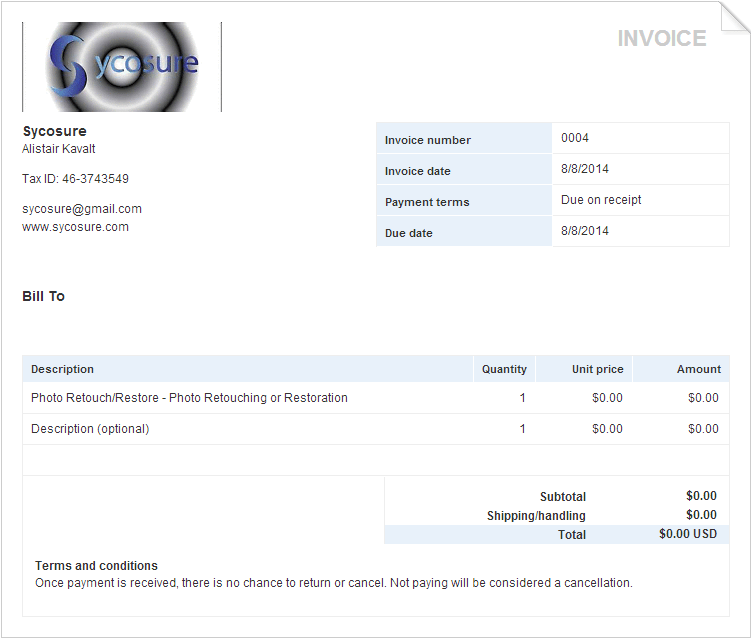753x641 pixels.
Task: Select the Due on receipt value
Action: pos(601,200)
